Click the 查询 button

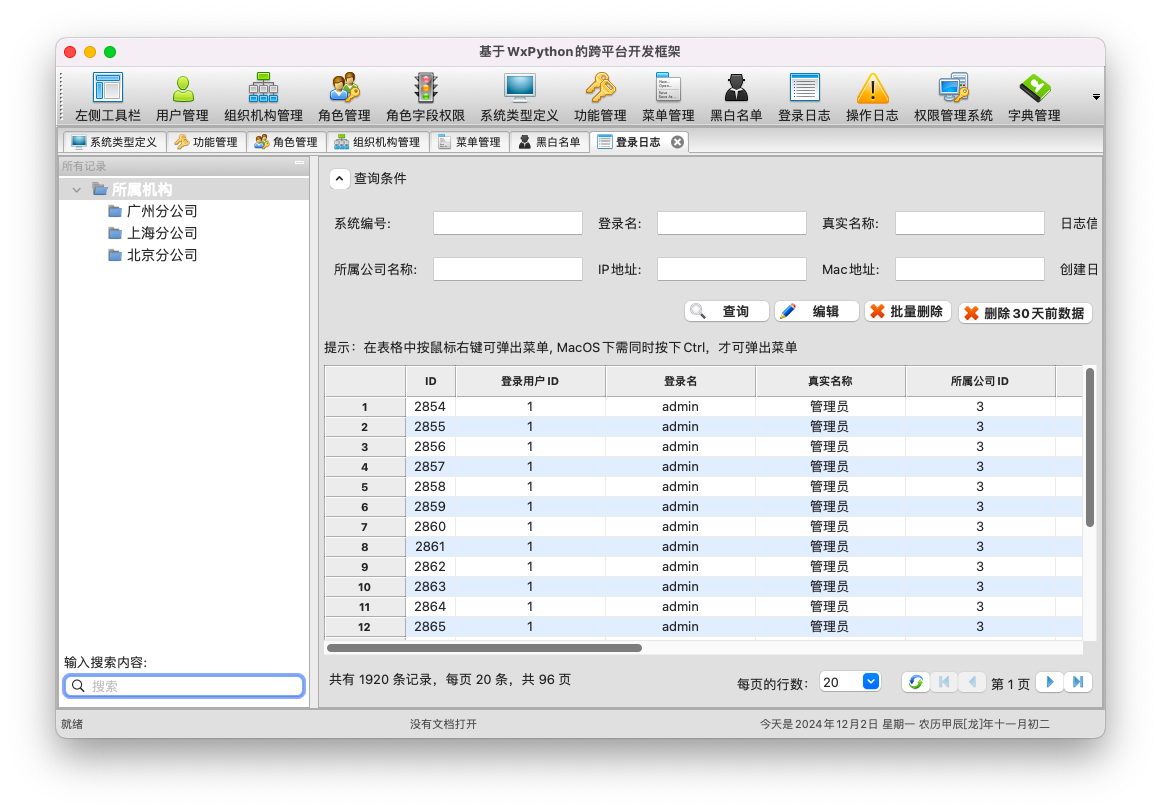pos(726,312)
